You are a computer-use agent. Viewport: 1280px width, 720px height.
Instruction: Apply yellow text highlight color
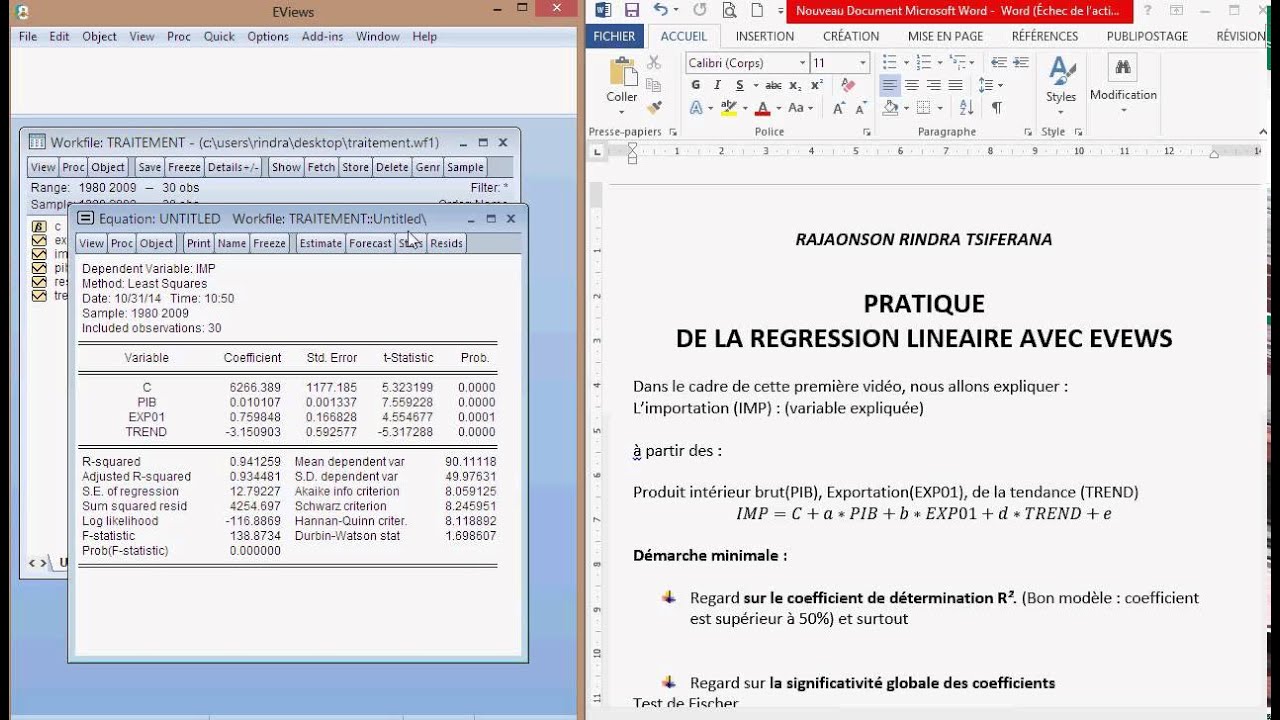coord(728,108)
